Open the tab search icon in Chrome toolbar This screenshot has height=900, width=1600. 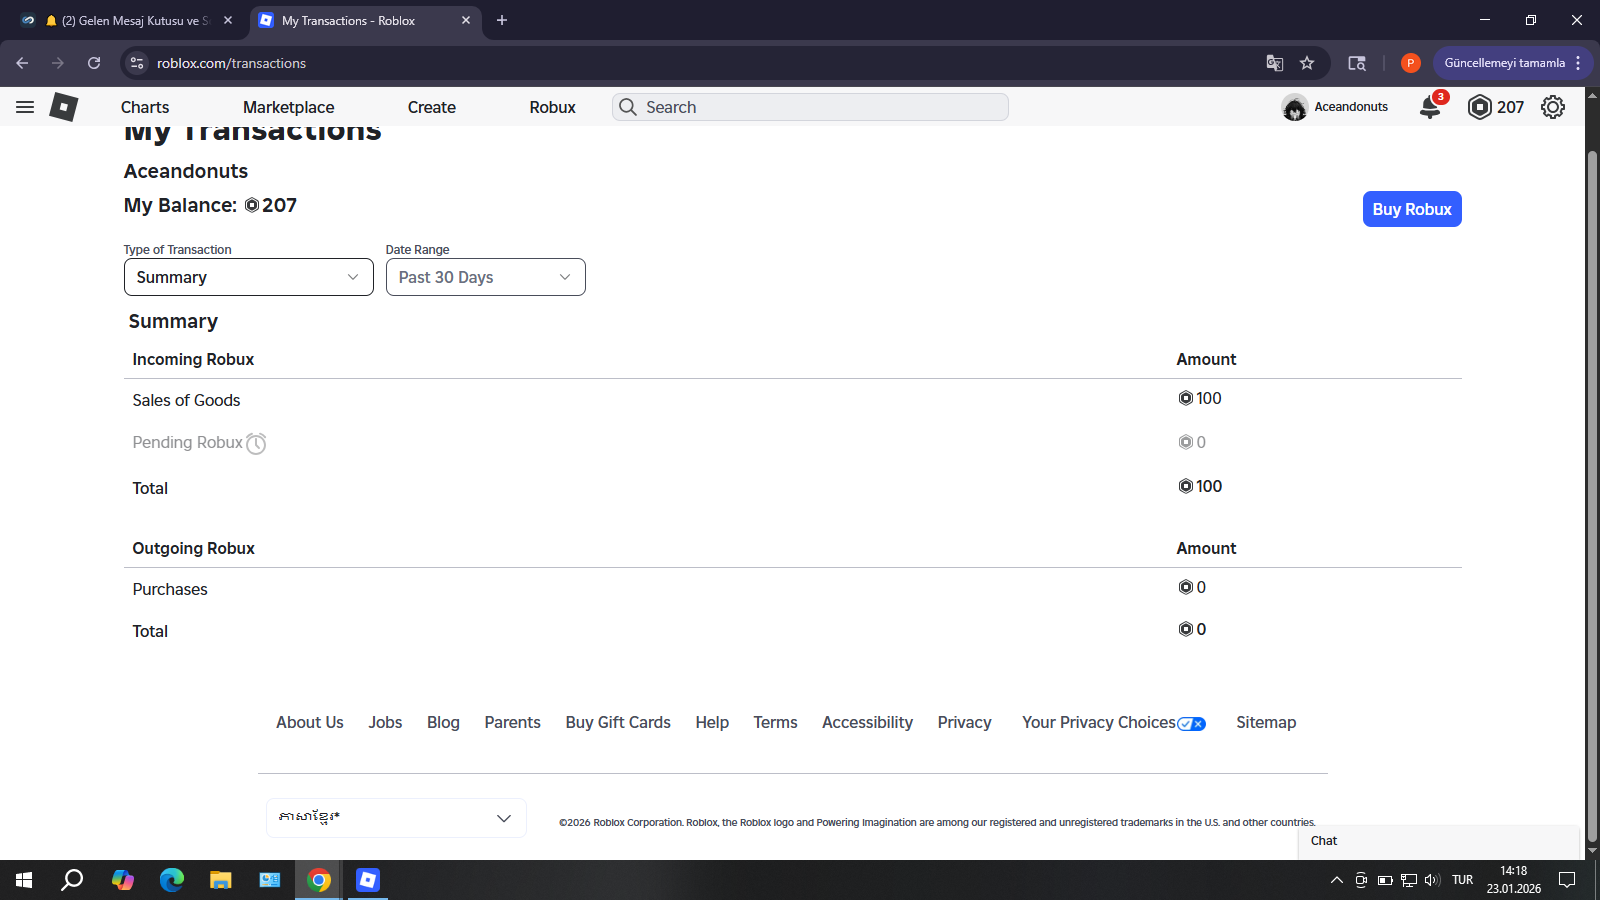1357,63
